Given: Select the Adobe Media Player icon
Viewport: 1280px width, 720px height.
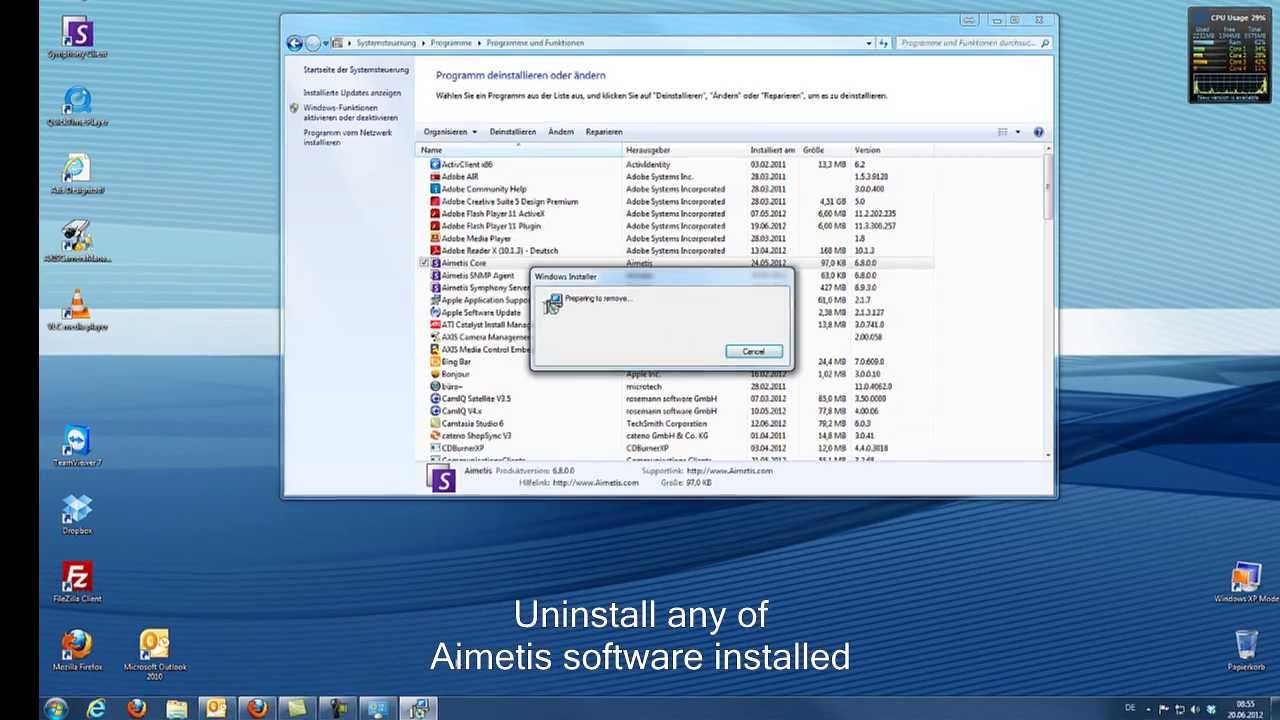Looking at the screenshot, I should pos(435,238).
